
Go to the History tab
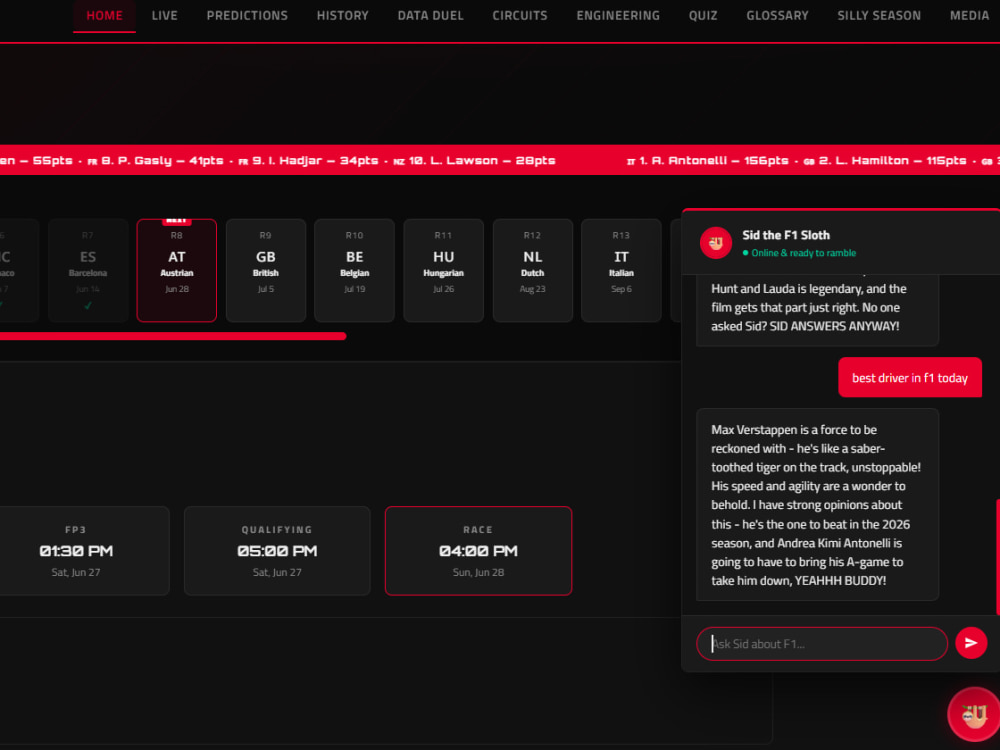pyautogui.click(x=342, y=15)
